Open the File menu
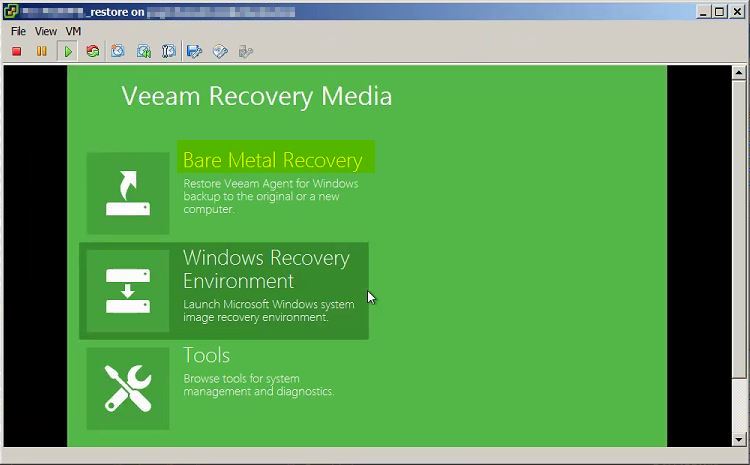 (x=18, y=31)
